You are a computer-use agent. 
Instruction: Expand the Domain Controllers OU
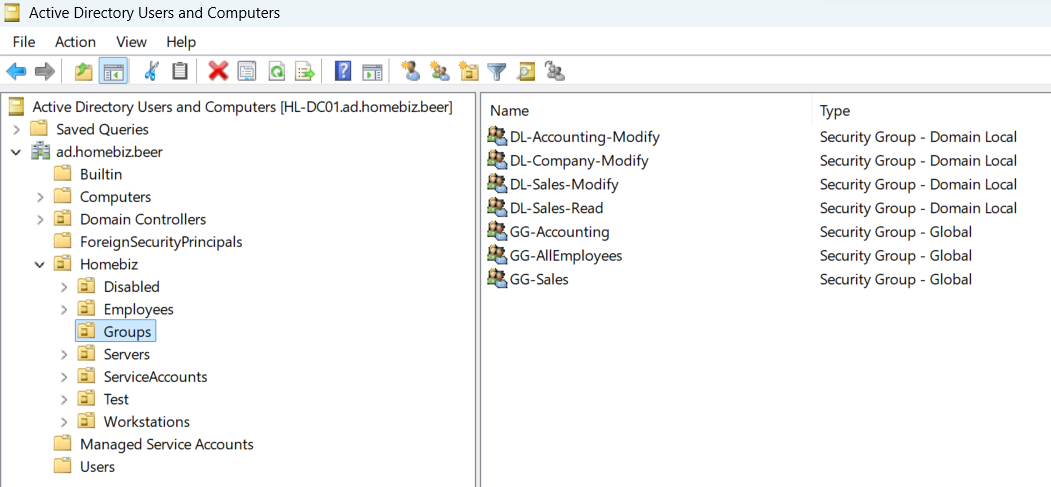(x=40, y=220)
